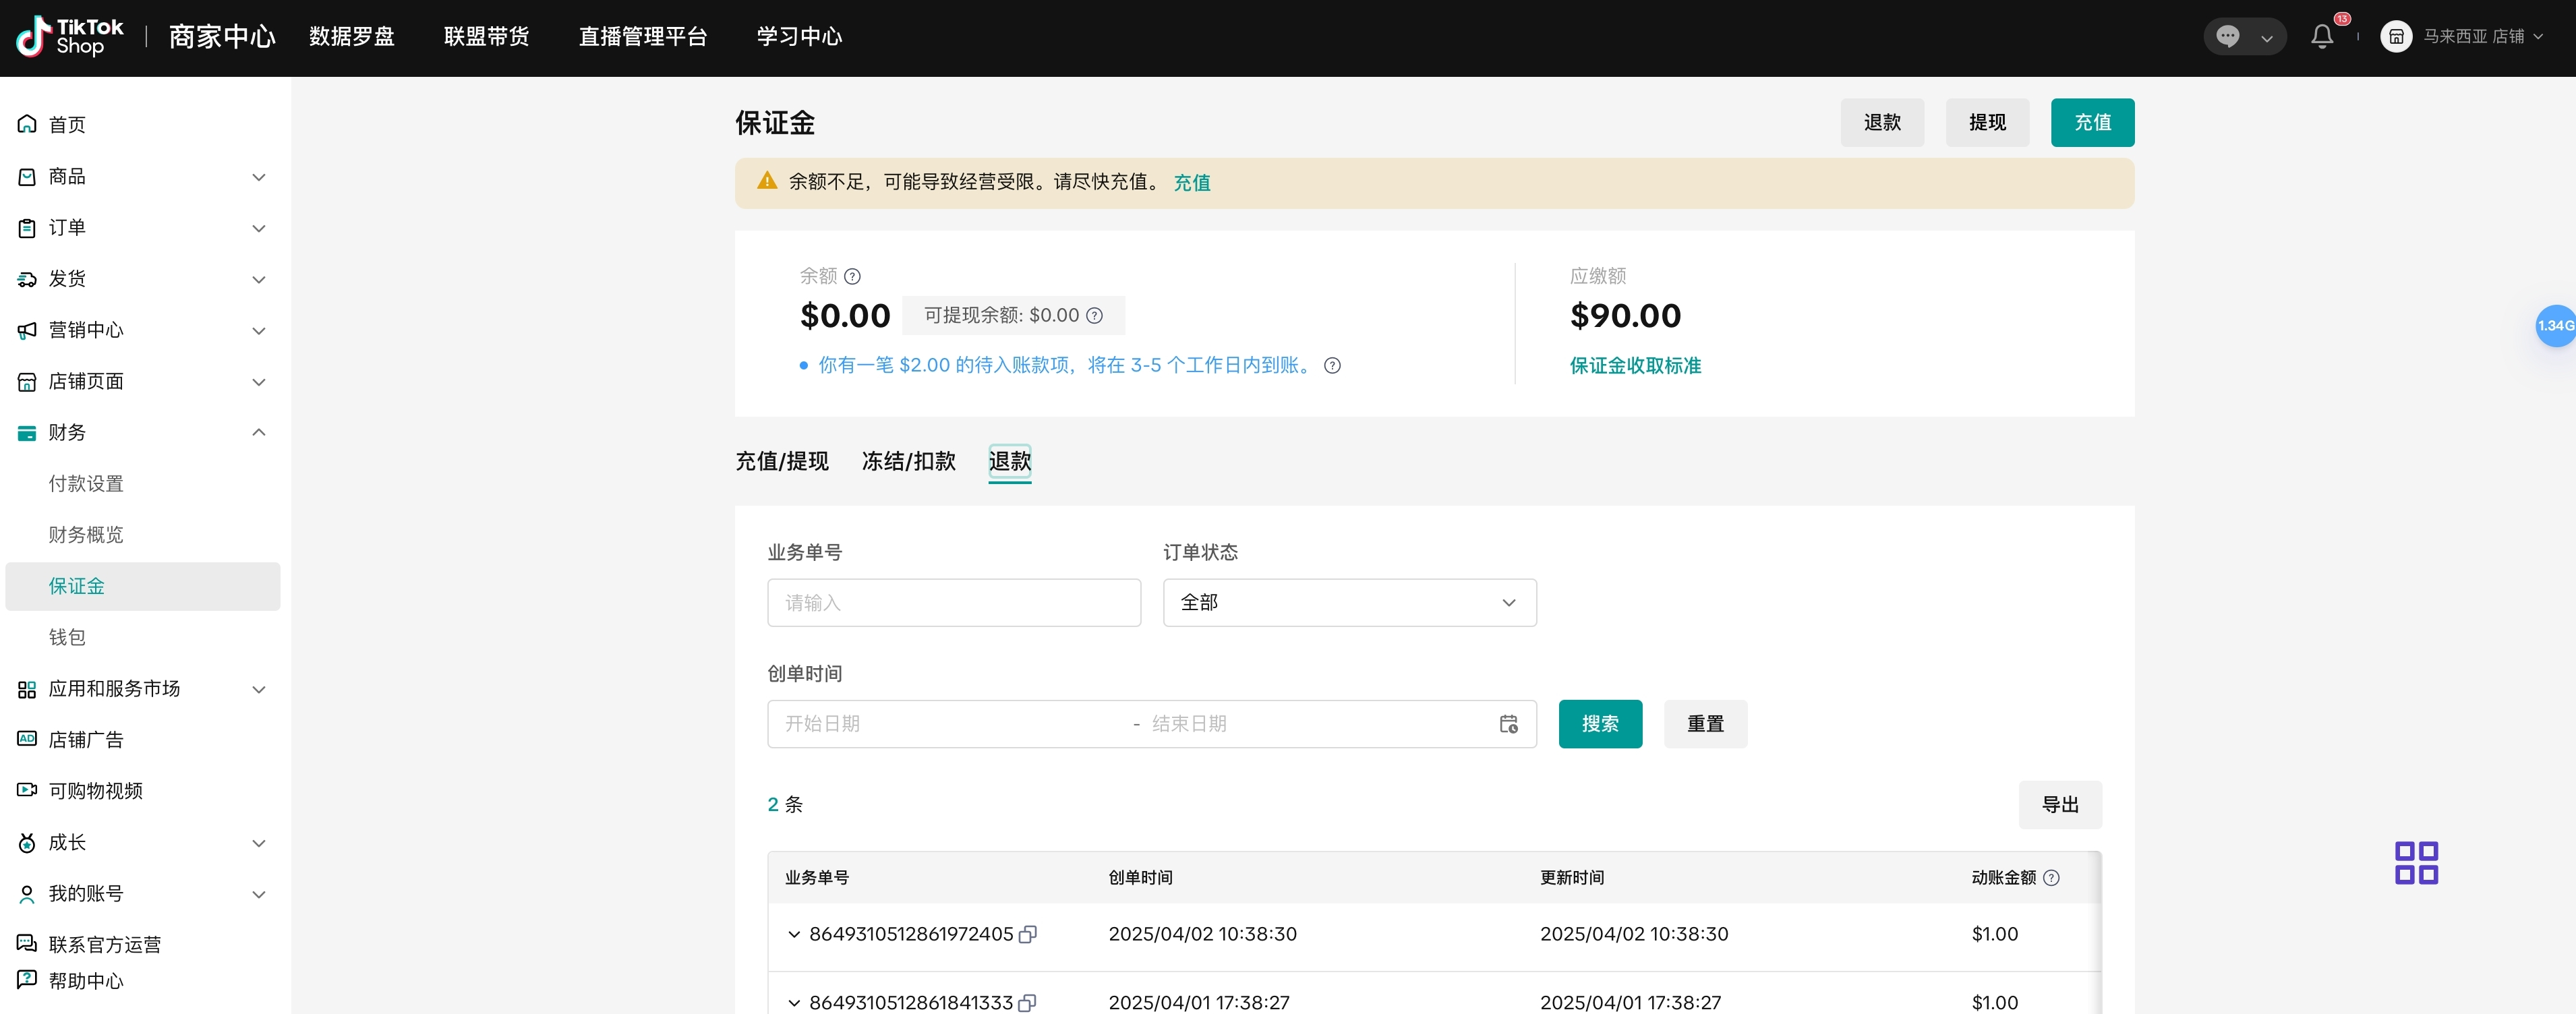
Task: Click the calendar icon in date range field
Action: point(1508,724)
